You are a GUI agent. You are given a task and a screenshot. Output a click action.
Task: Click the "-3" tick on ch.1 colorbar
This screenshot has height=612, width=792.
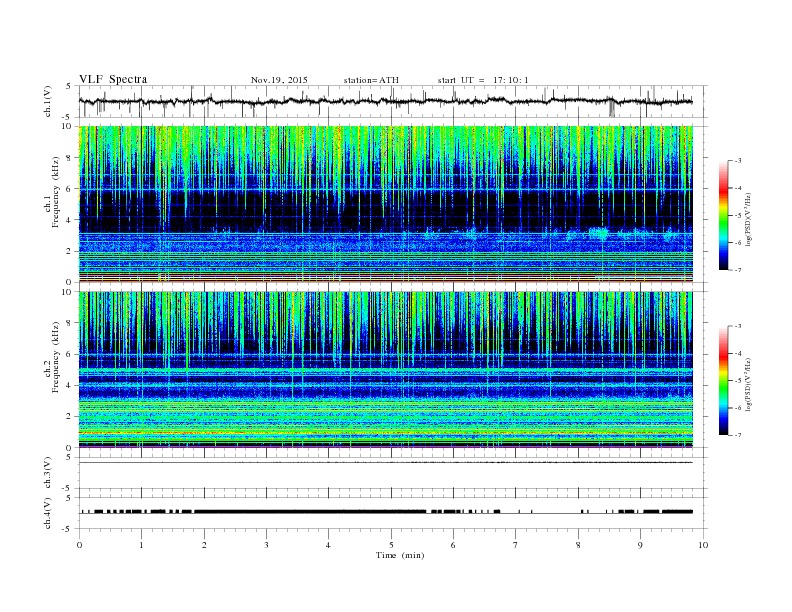(737, 161)
